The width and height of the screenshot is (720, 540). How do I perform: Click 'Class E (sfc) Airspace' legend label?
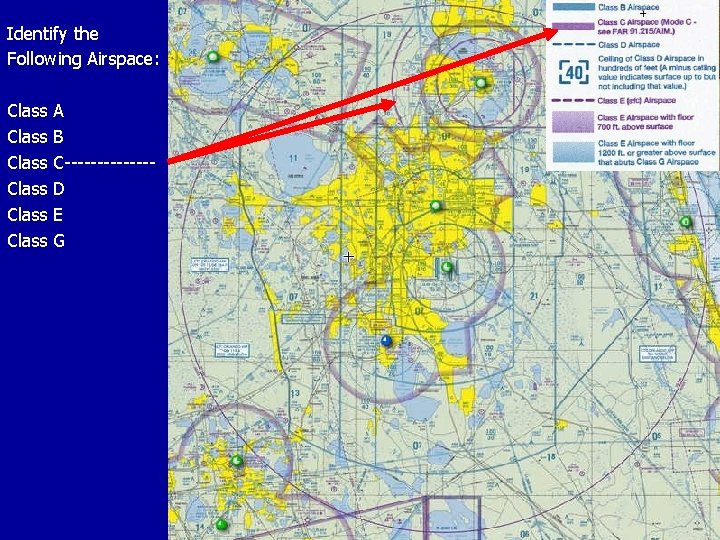pos(636,101)
